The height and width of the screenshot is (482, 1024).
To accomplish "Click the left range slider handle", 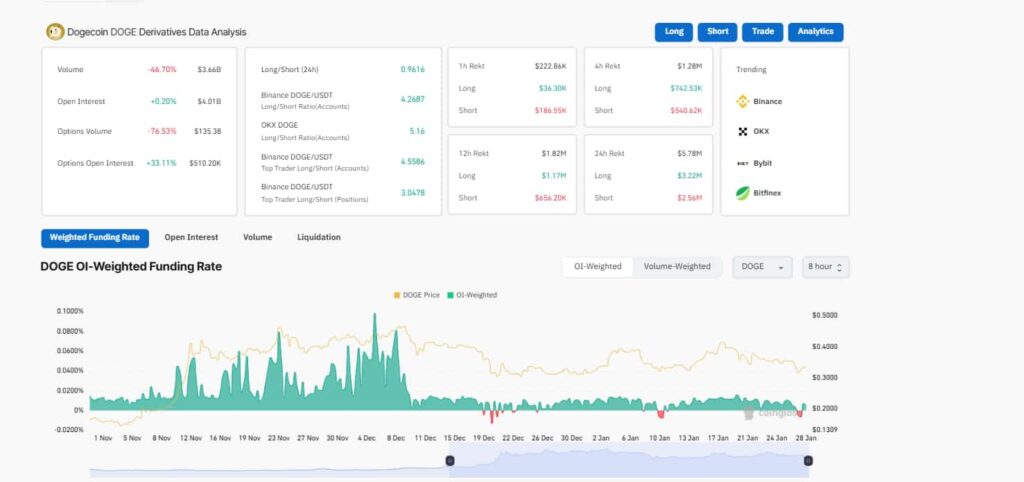I will [x=449, y=460].
